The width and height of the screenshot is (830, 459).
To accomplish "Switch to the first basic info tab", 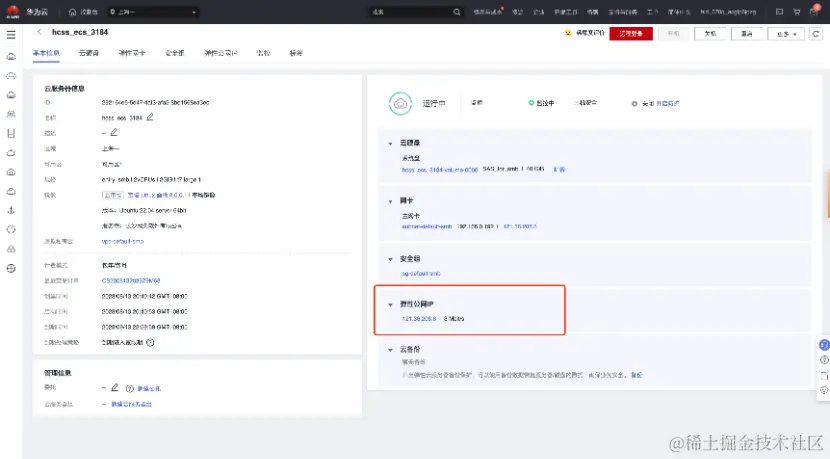I will [x=46, y=53].
